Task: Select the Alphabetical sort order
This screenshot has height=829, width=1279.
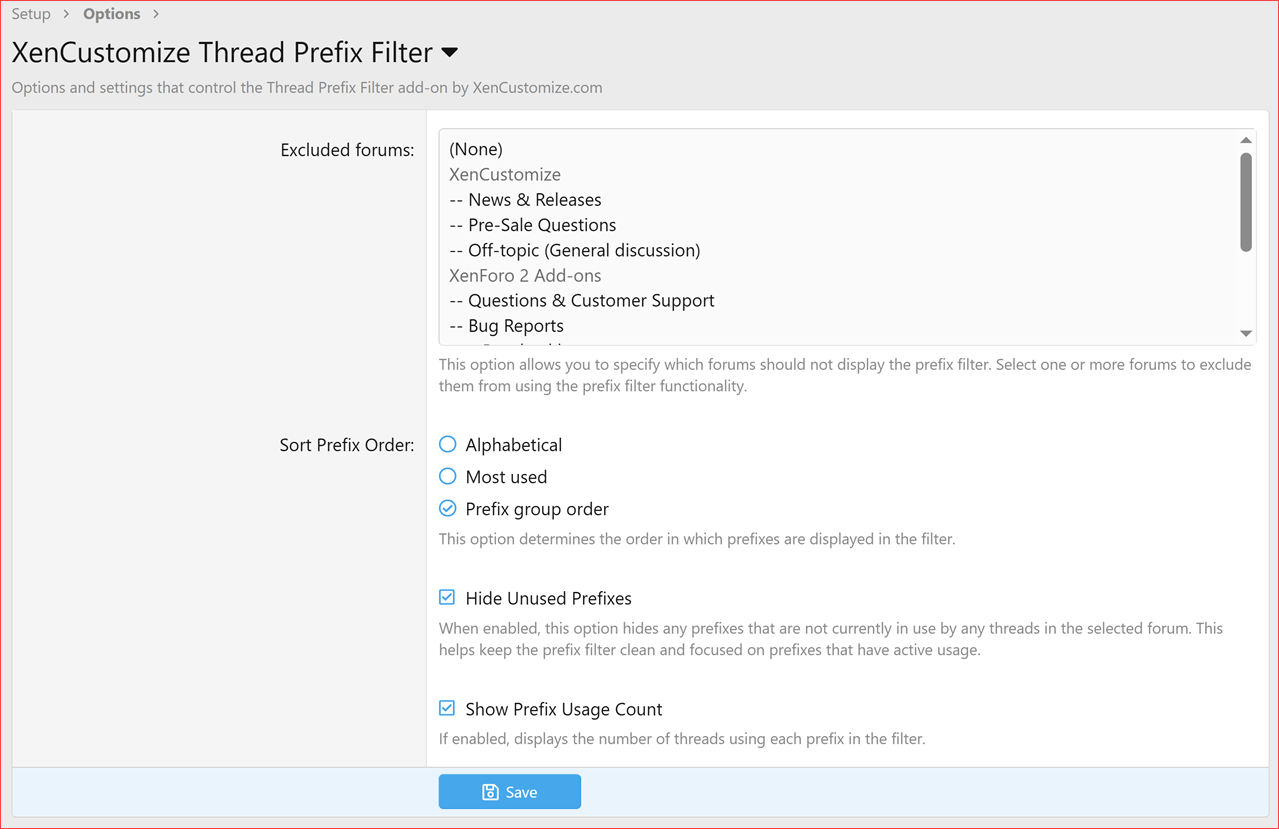Action: [447, 444]
